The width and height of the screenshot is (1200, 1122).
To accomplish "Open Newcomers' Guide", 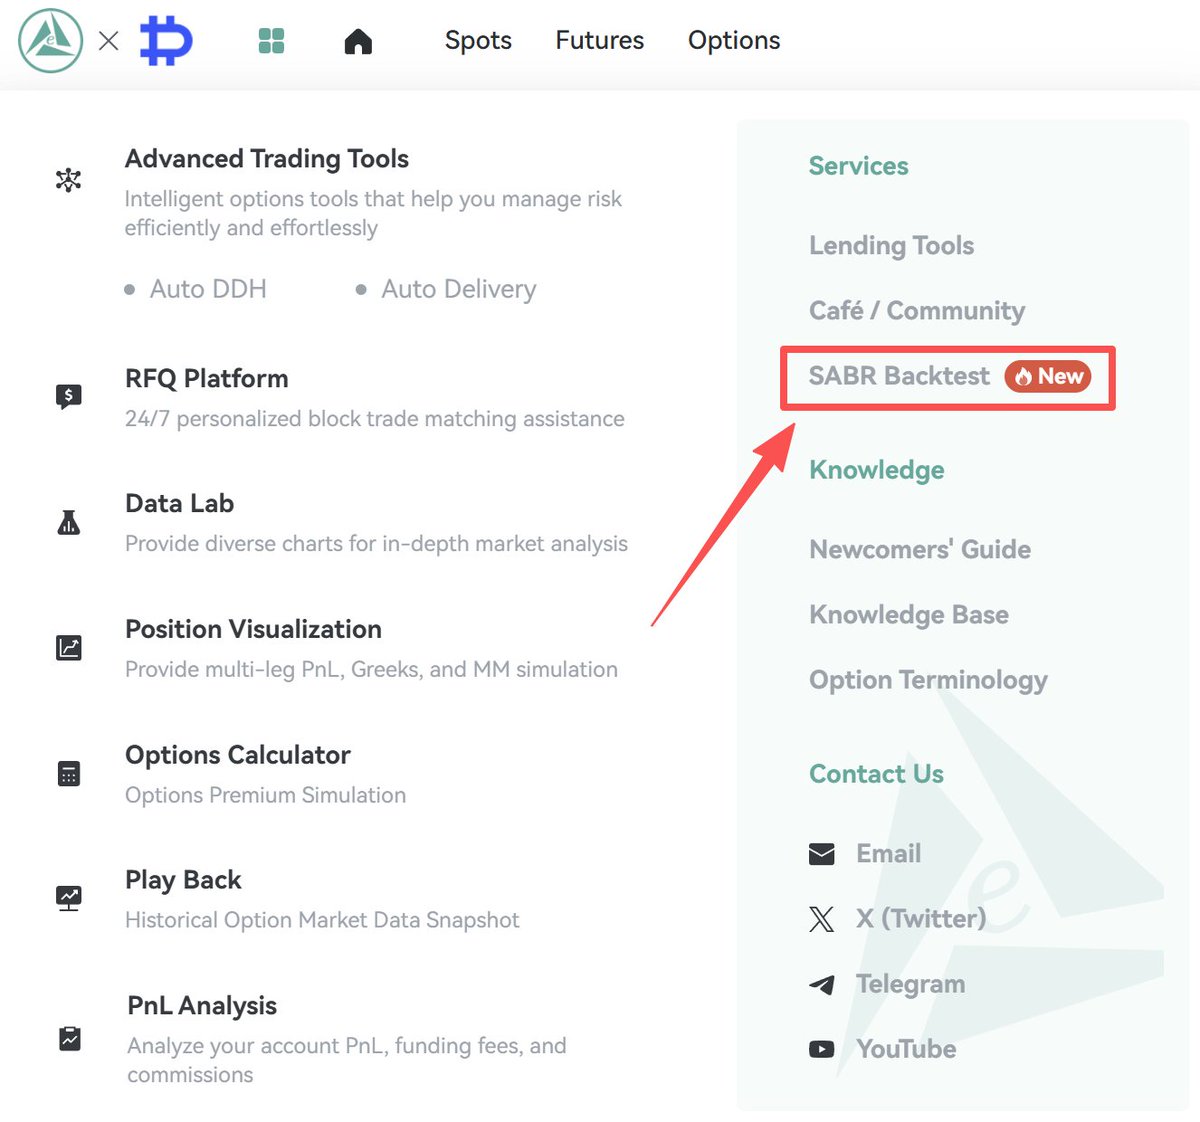I will 920,550.
